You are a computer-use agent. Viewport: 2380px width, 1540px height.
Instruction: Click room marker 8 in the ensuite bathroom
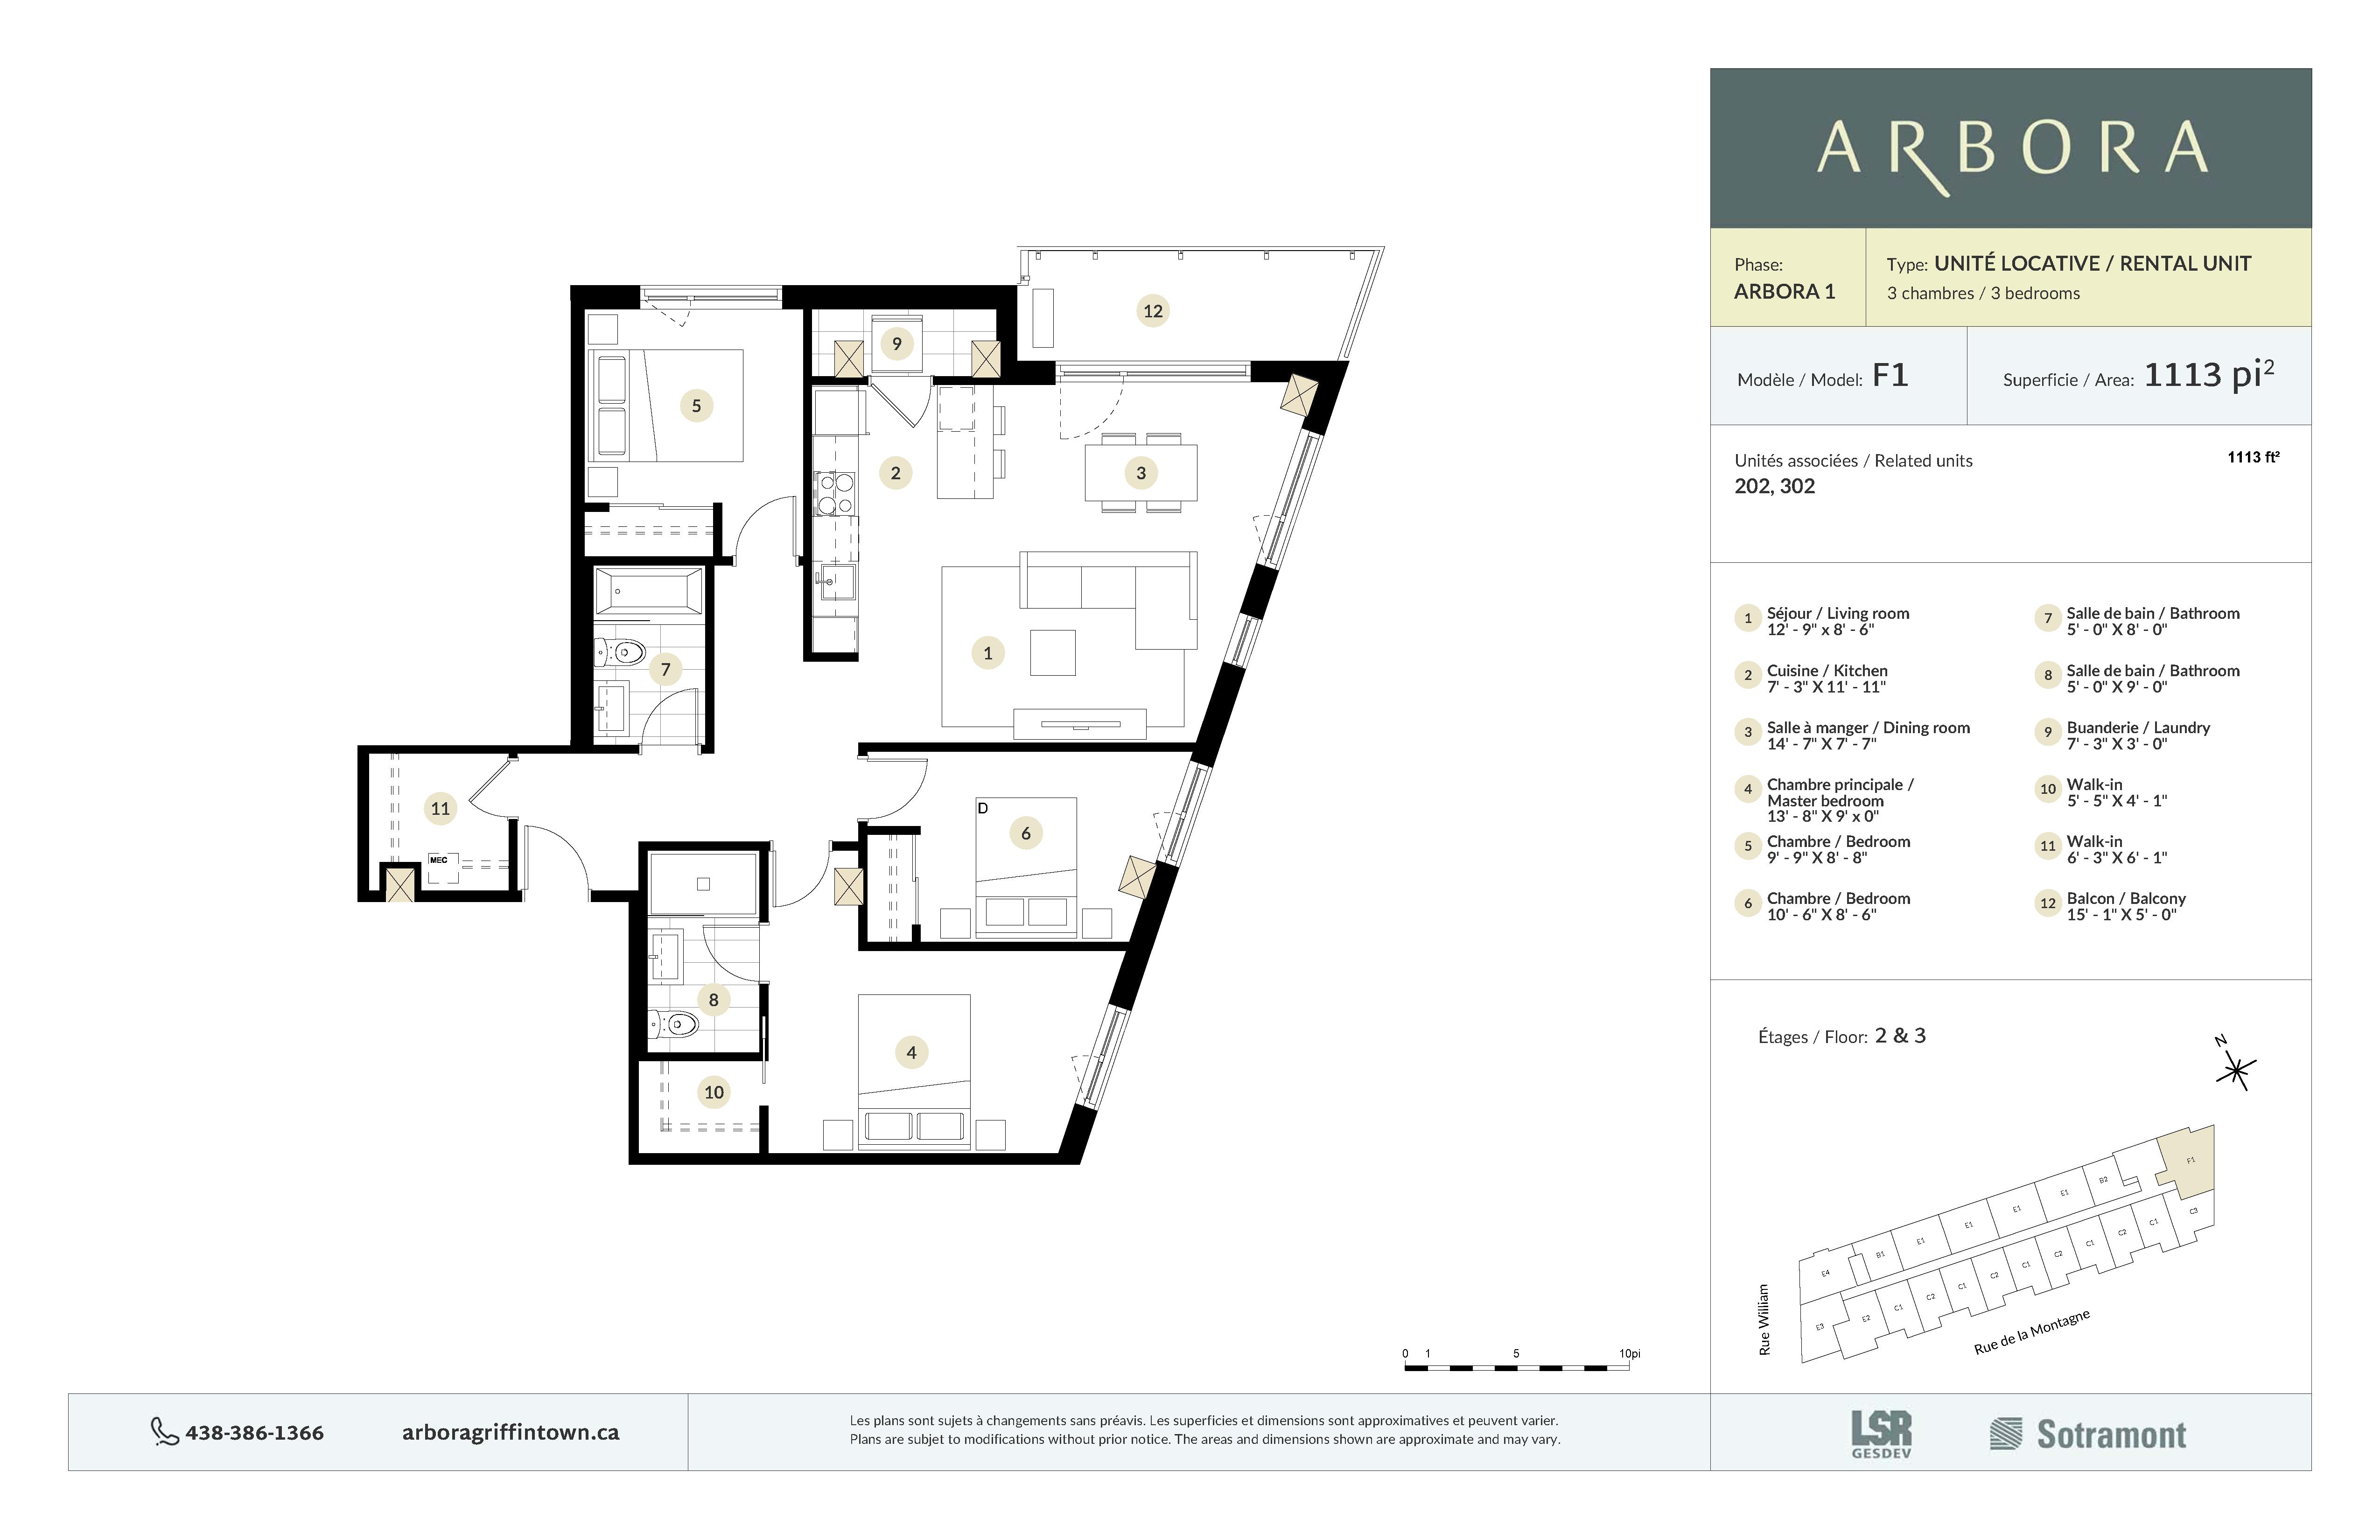pyautogui.click(x=713, y=999)
